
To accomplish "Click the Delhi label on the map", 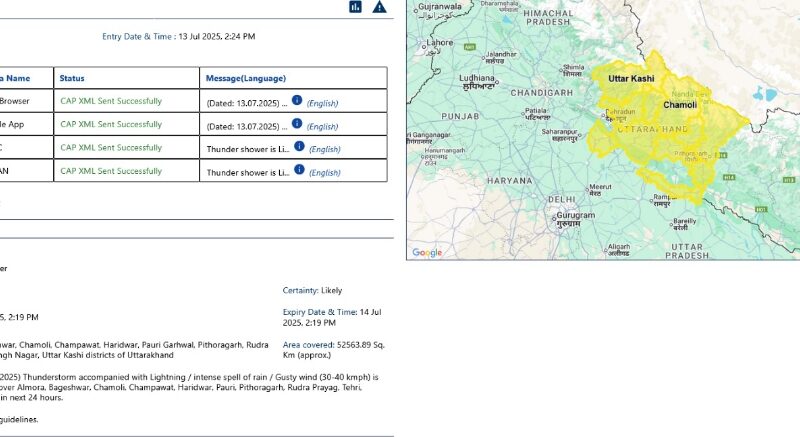I will [561, 200].
